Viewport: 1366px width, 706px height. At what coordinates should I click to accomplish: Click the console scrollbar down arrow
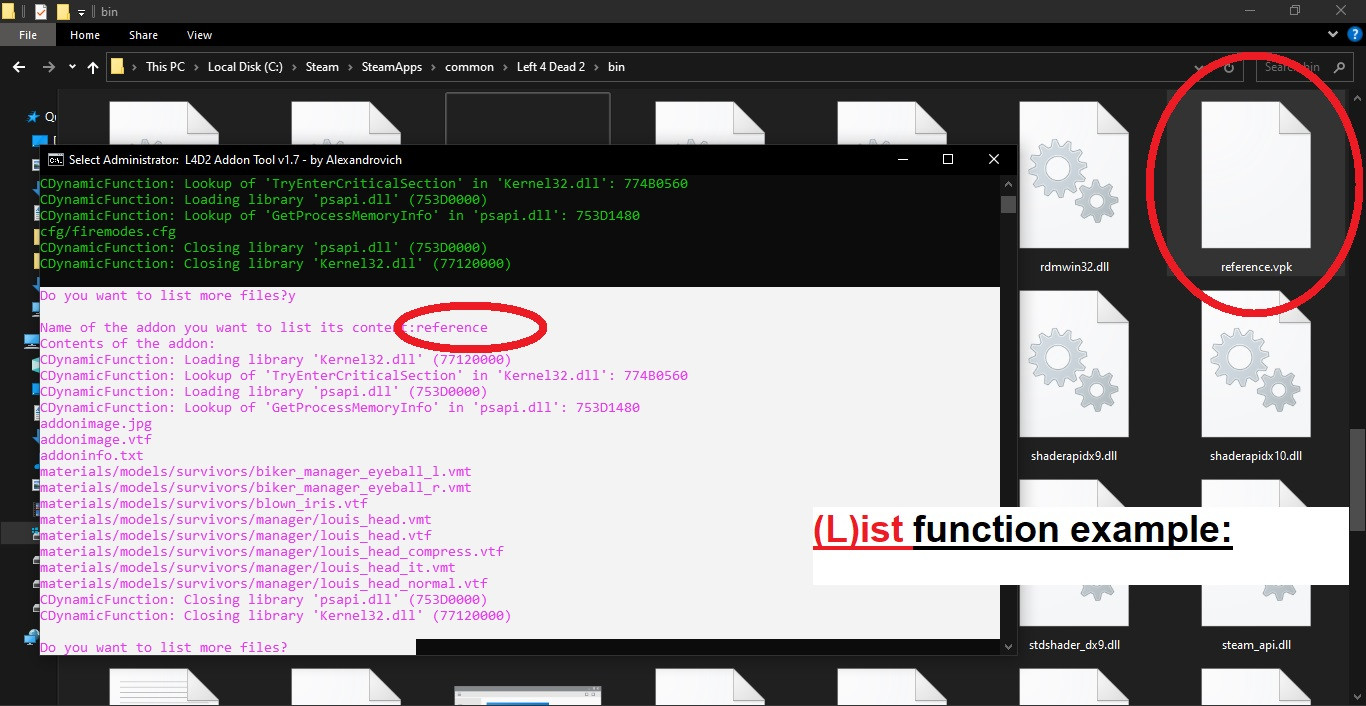coord(1008,646)
